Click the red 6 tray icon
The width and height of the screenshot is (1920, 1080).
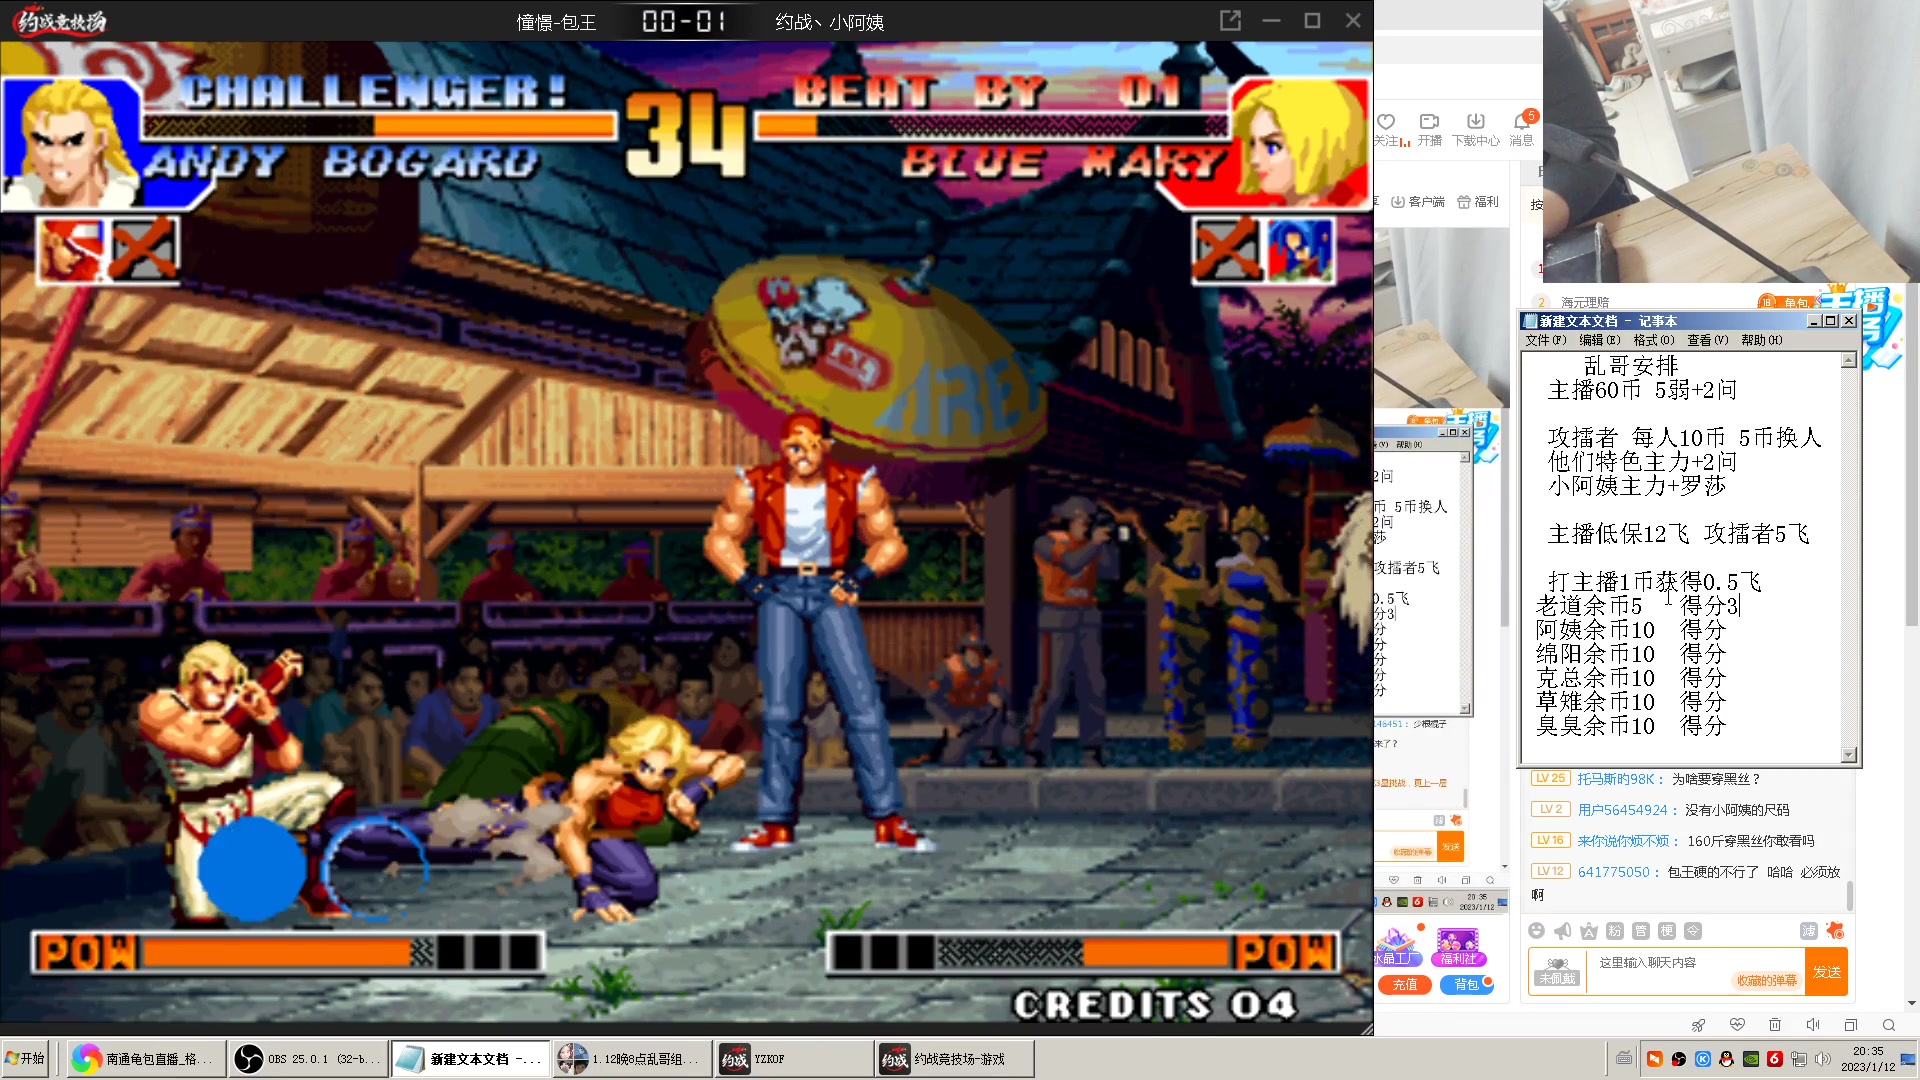(x=1775, y=1058)
